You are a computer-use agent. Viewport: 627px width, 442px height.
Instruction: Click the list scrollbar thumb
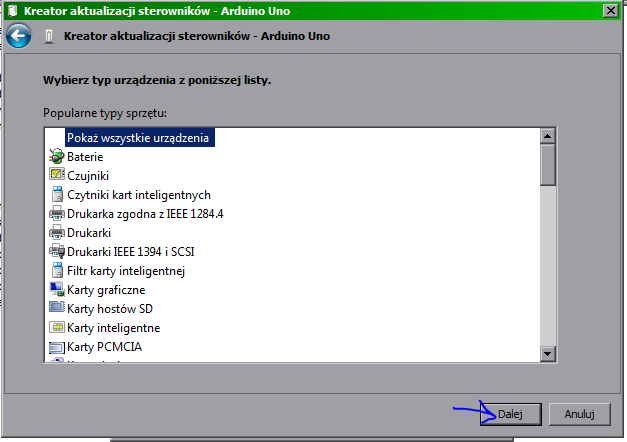tap(547, 164)
